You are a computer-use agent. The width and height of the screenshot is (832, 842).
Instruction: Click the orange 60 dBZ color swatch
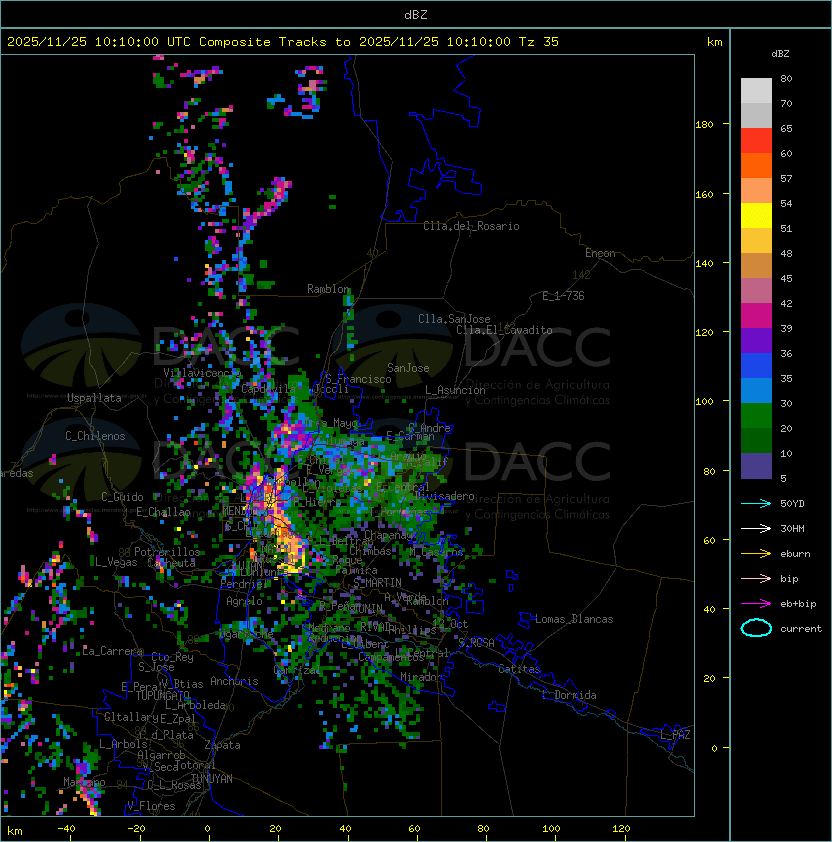tap(756, 165)
